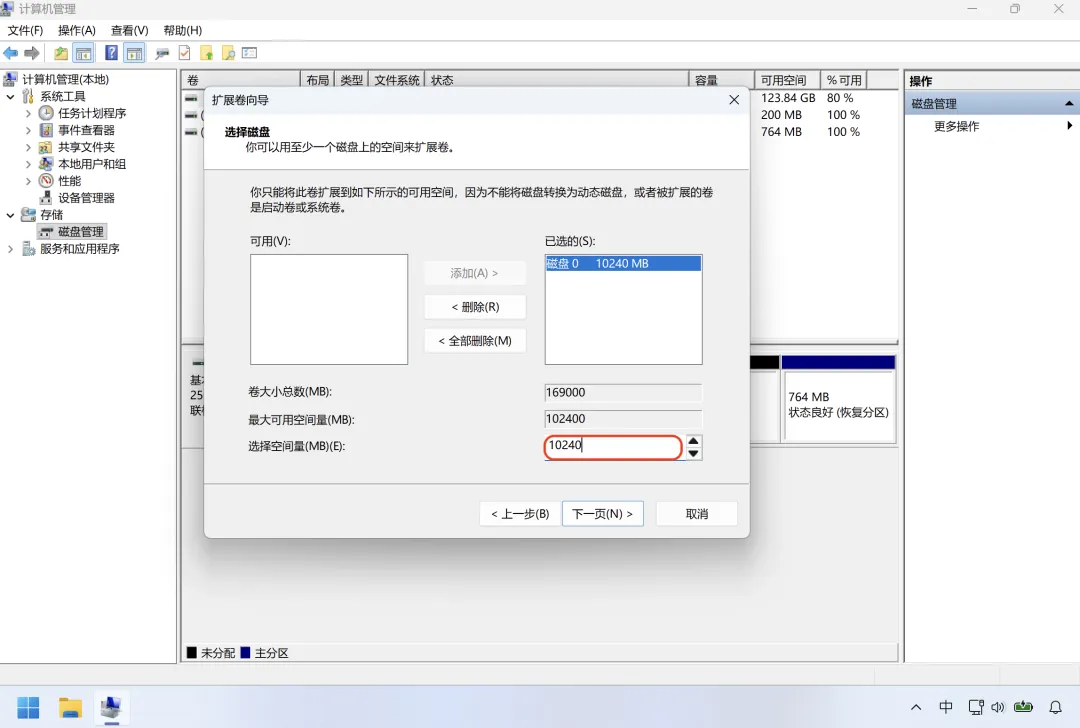Open the 更多操作 submenu arrow
The image size is (1080, 728).
pyautogui.click(x=1069, y=126)
